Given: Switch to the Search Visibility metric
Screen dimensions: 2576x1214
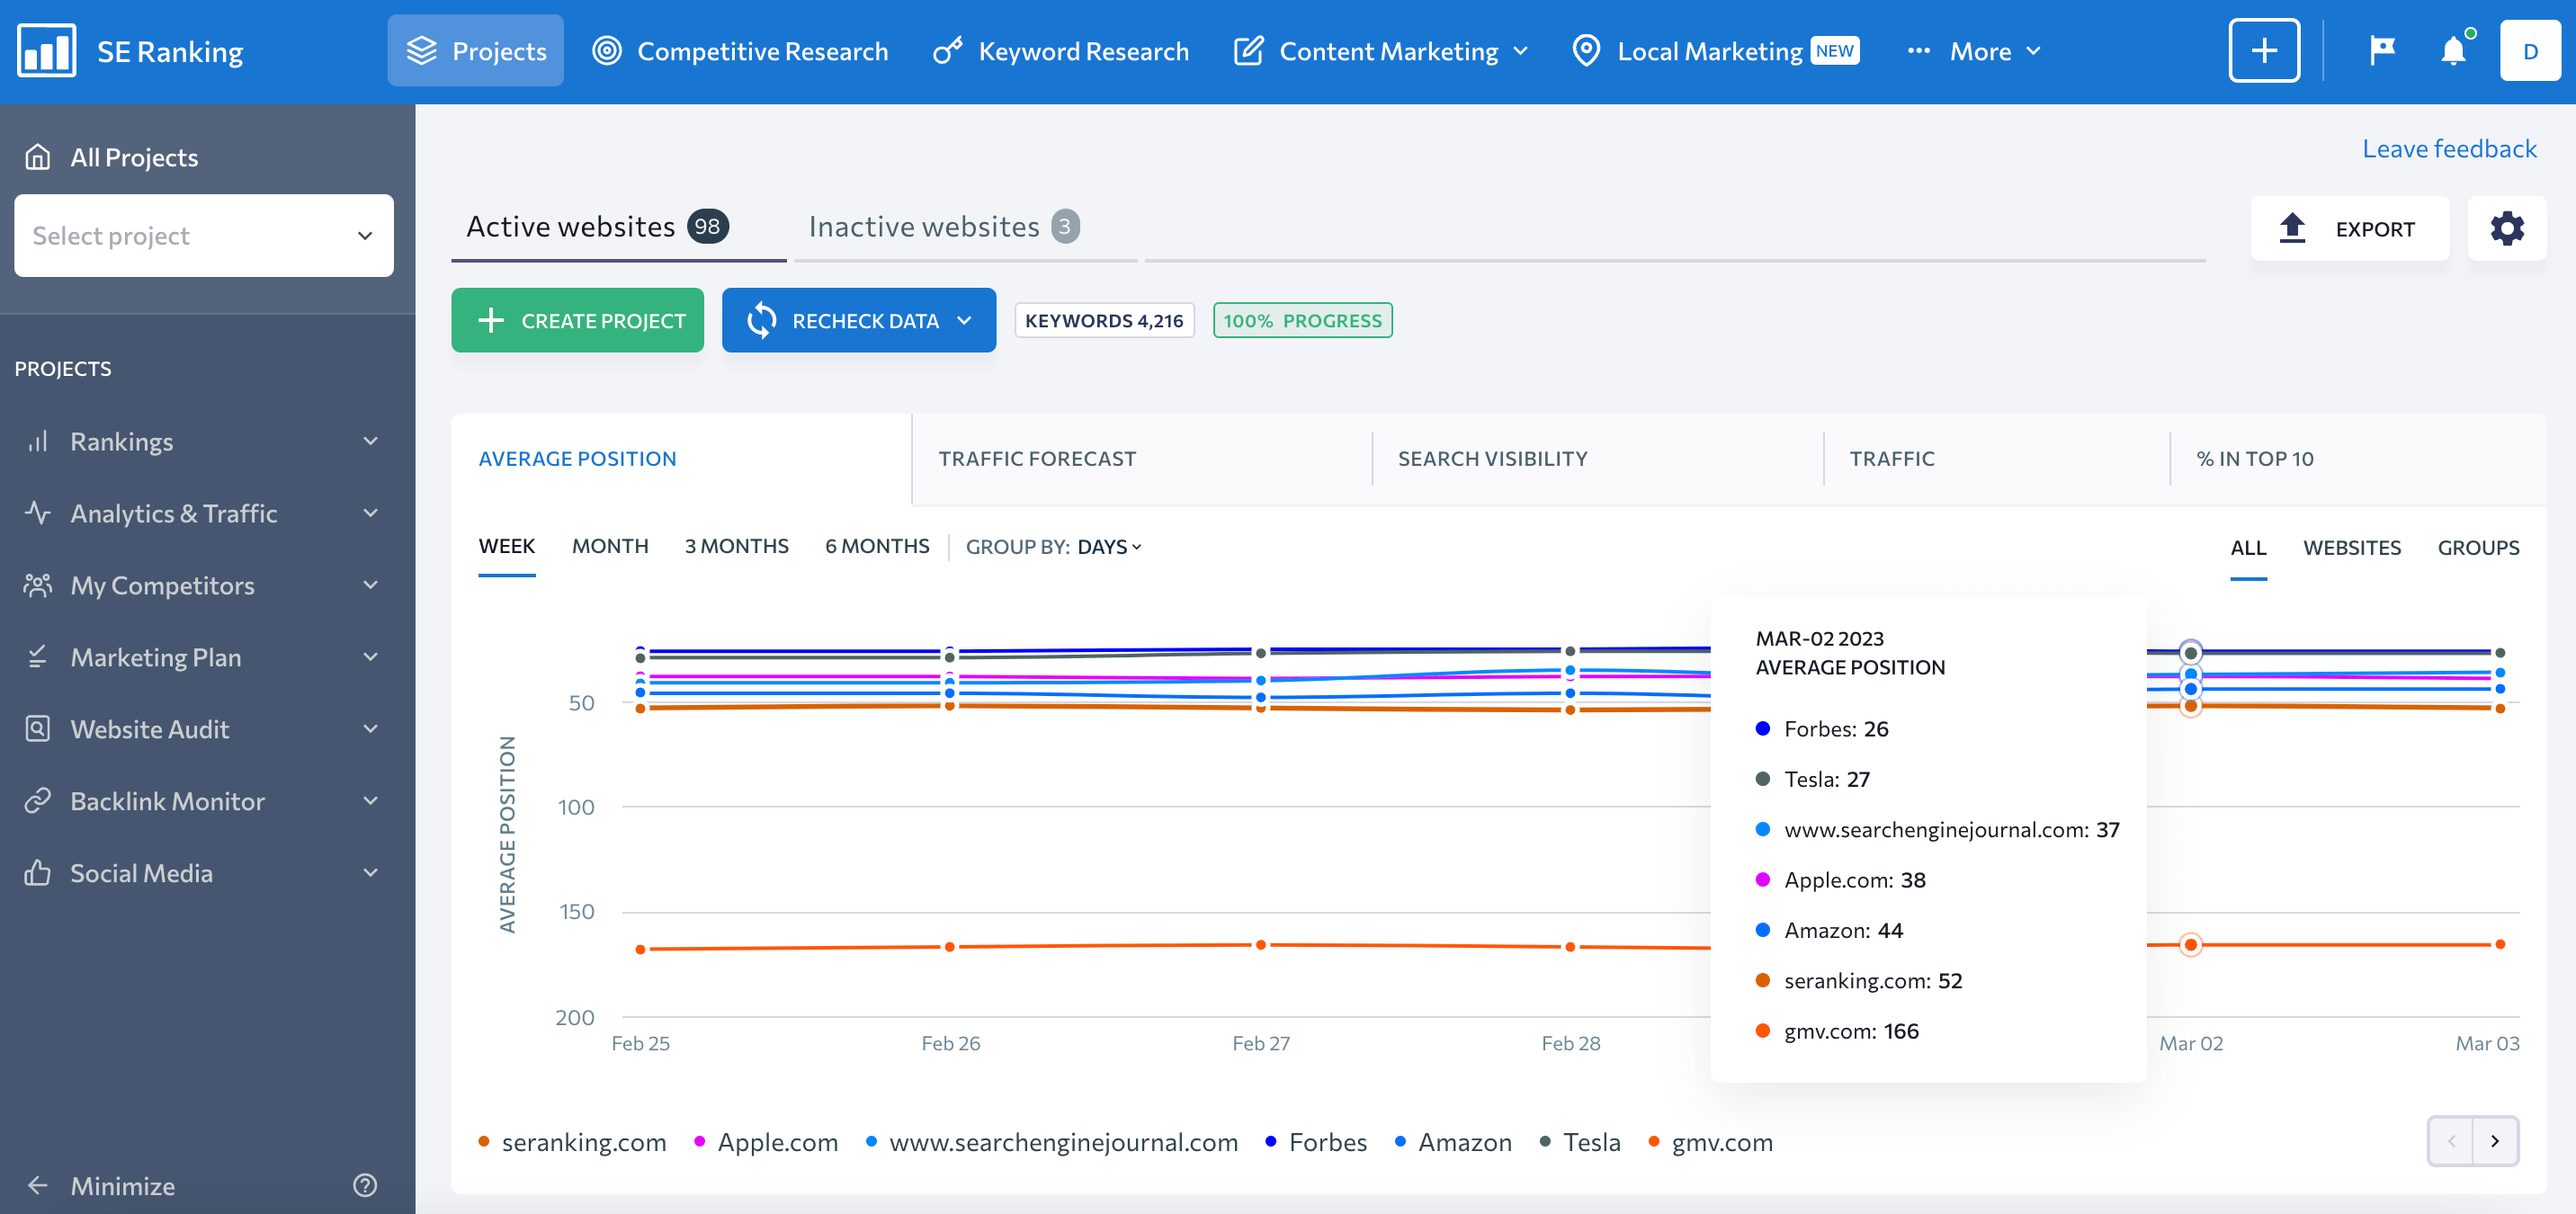Looking at the screenshot, I should [x=1490, y=459].
